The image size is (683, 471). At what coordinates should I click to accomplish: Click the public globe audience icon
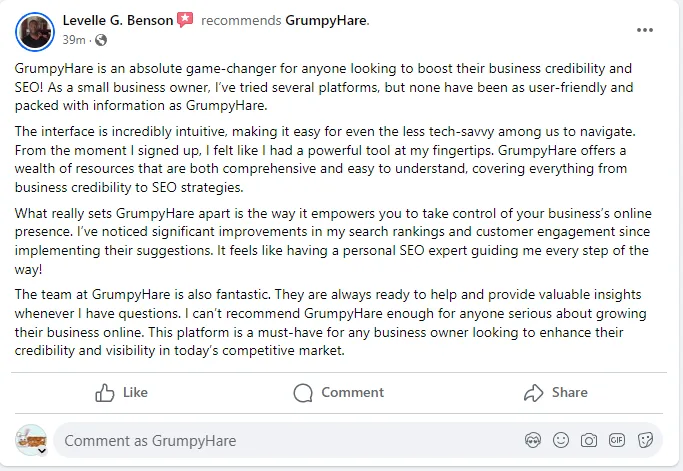click(x=100, y=40)
